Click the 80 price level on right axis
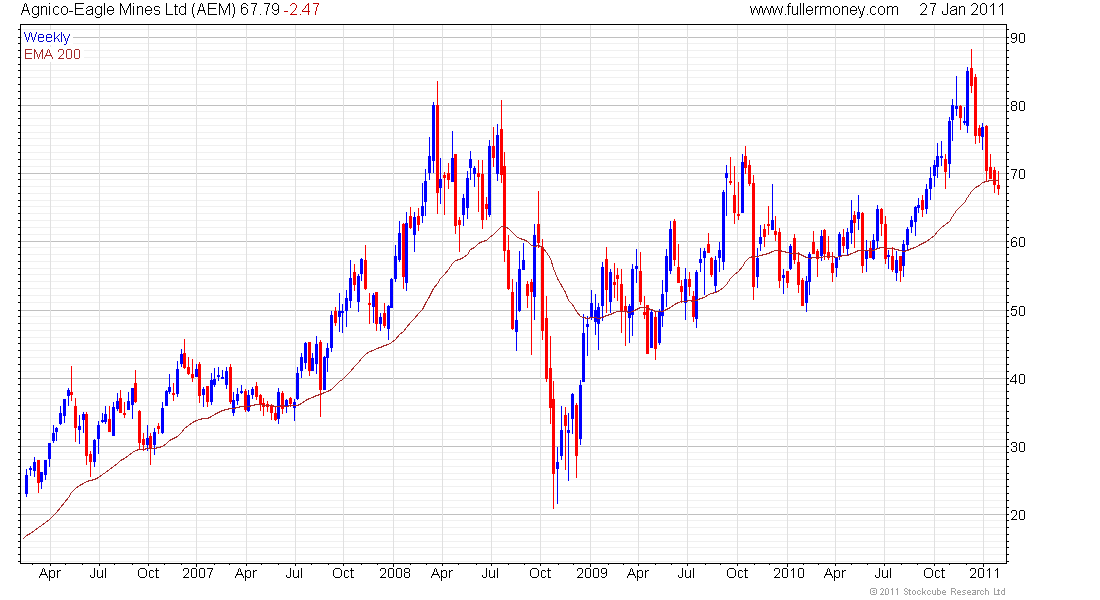This screenshot has width=1100, height=600. coord(1019,106)
